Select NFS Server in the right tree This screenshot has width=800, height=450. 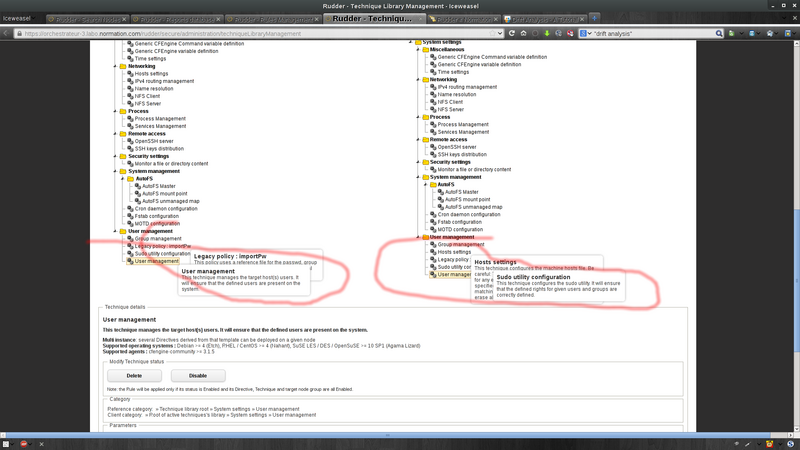pyautogui.click(x=451, y=109)
